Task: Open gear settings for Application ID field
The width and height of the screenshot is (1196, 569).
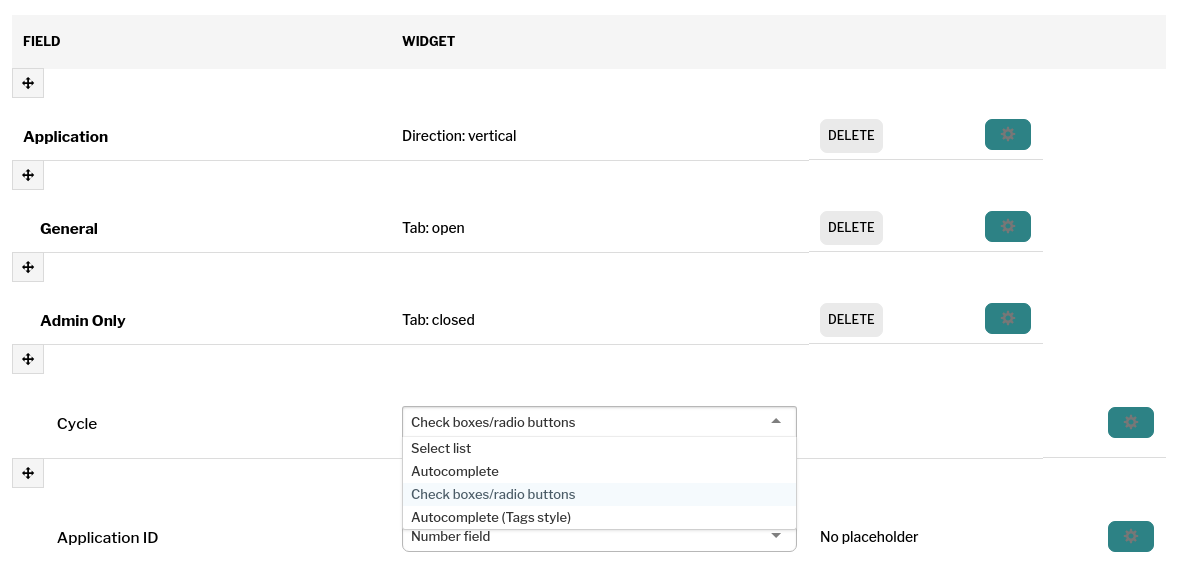Action: tap(1130, 536)
